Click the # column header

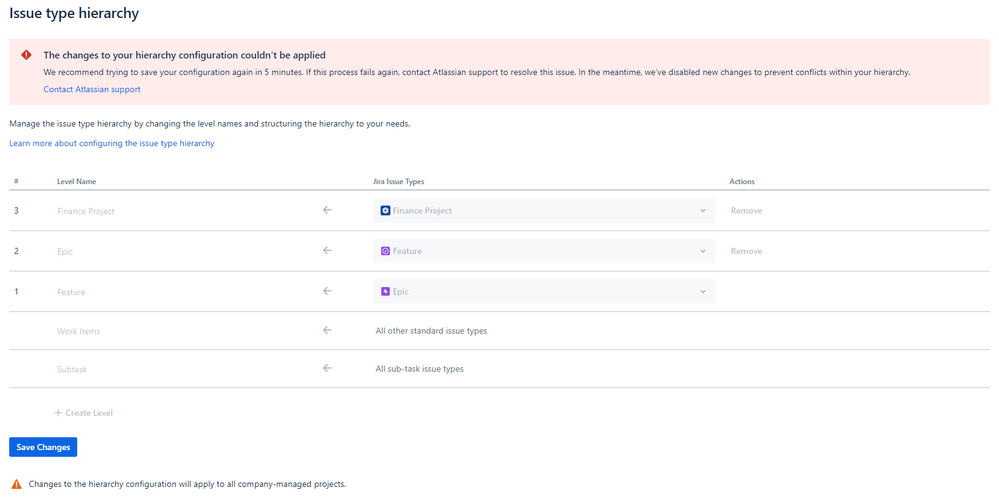16,182
